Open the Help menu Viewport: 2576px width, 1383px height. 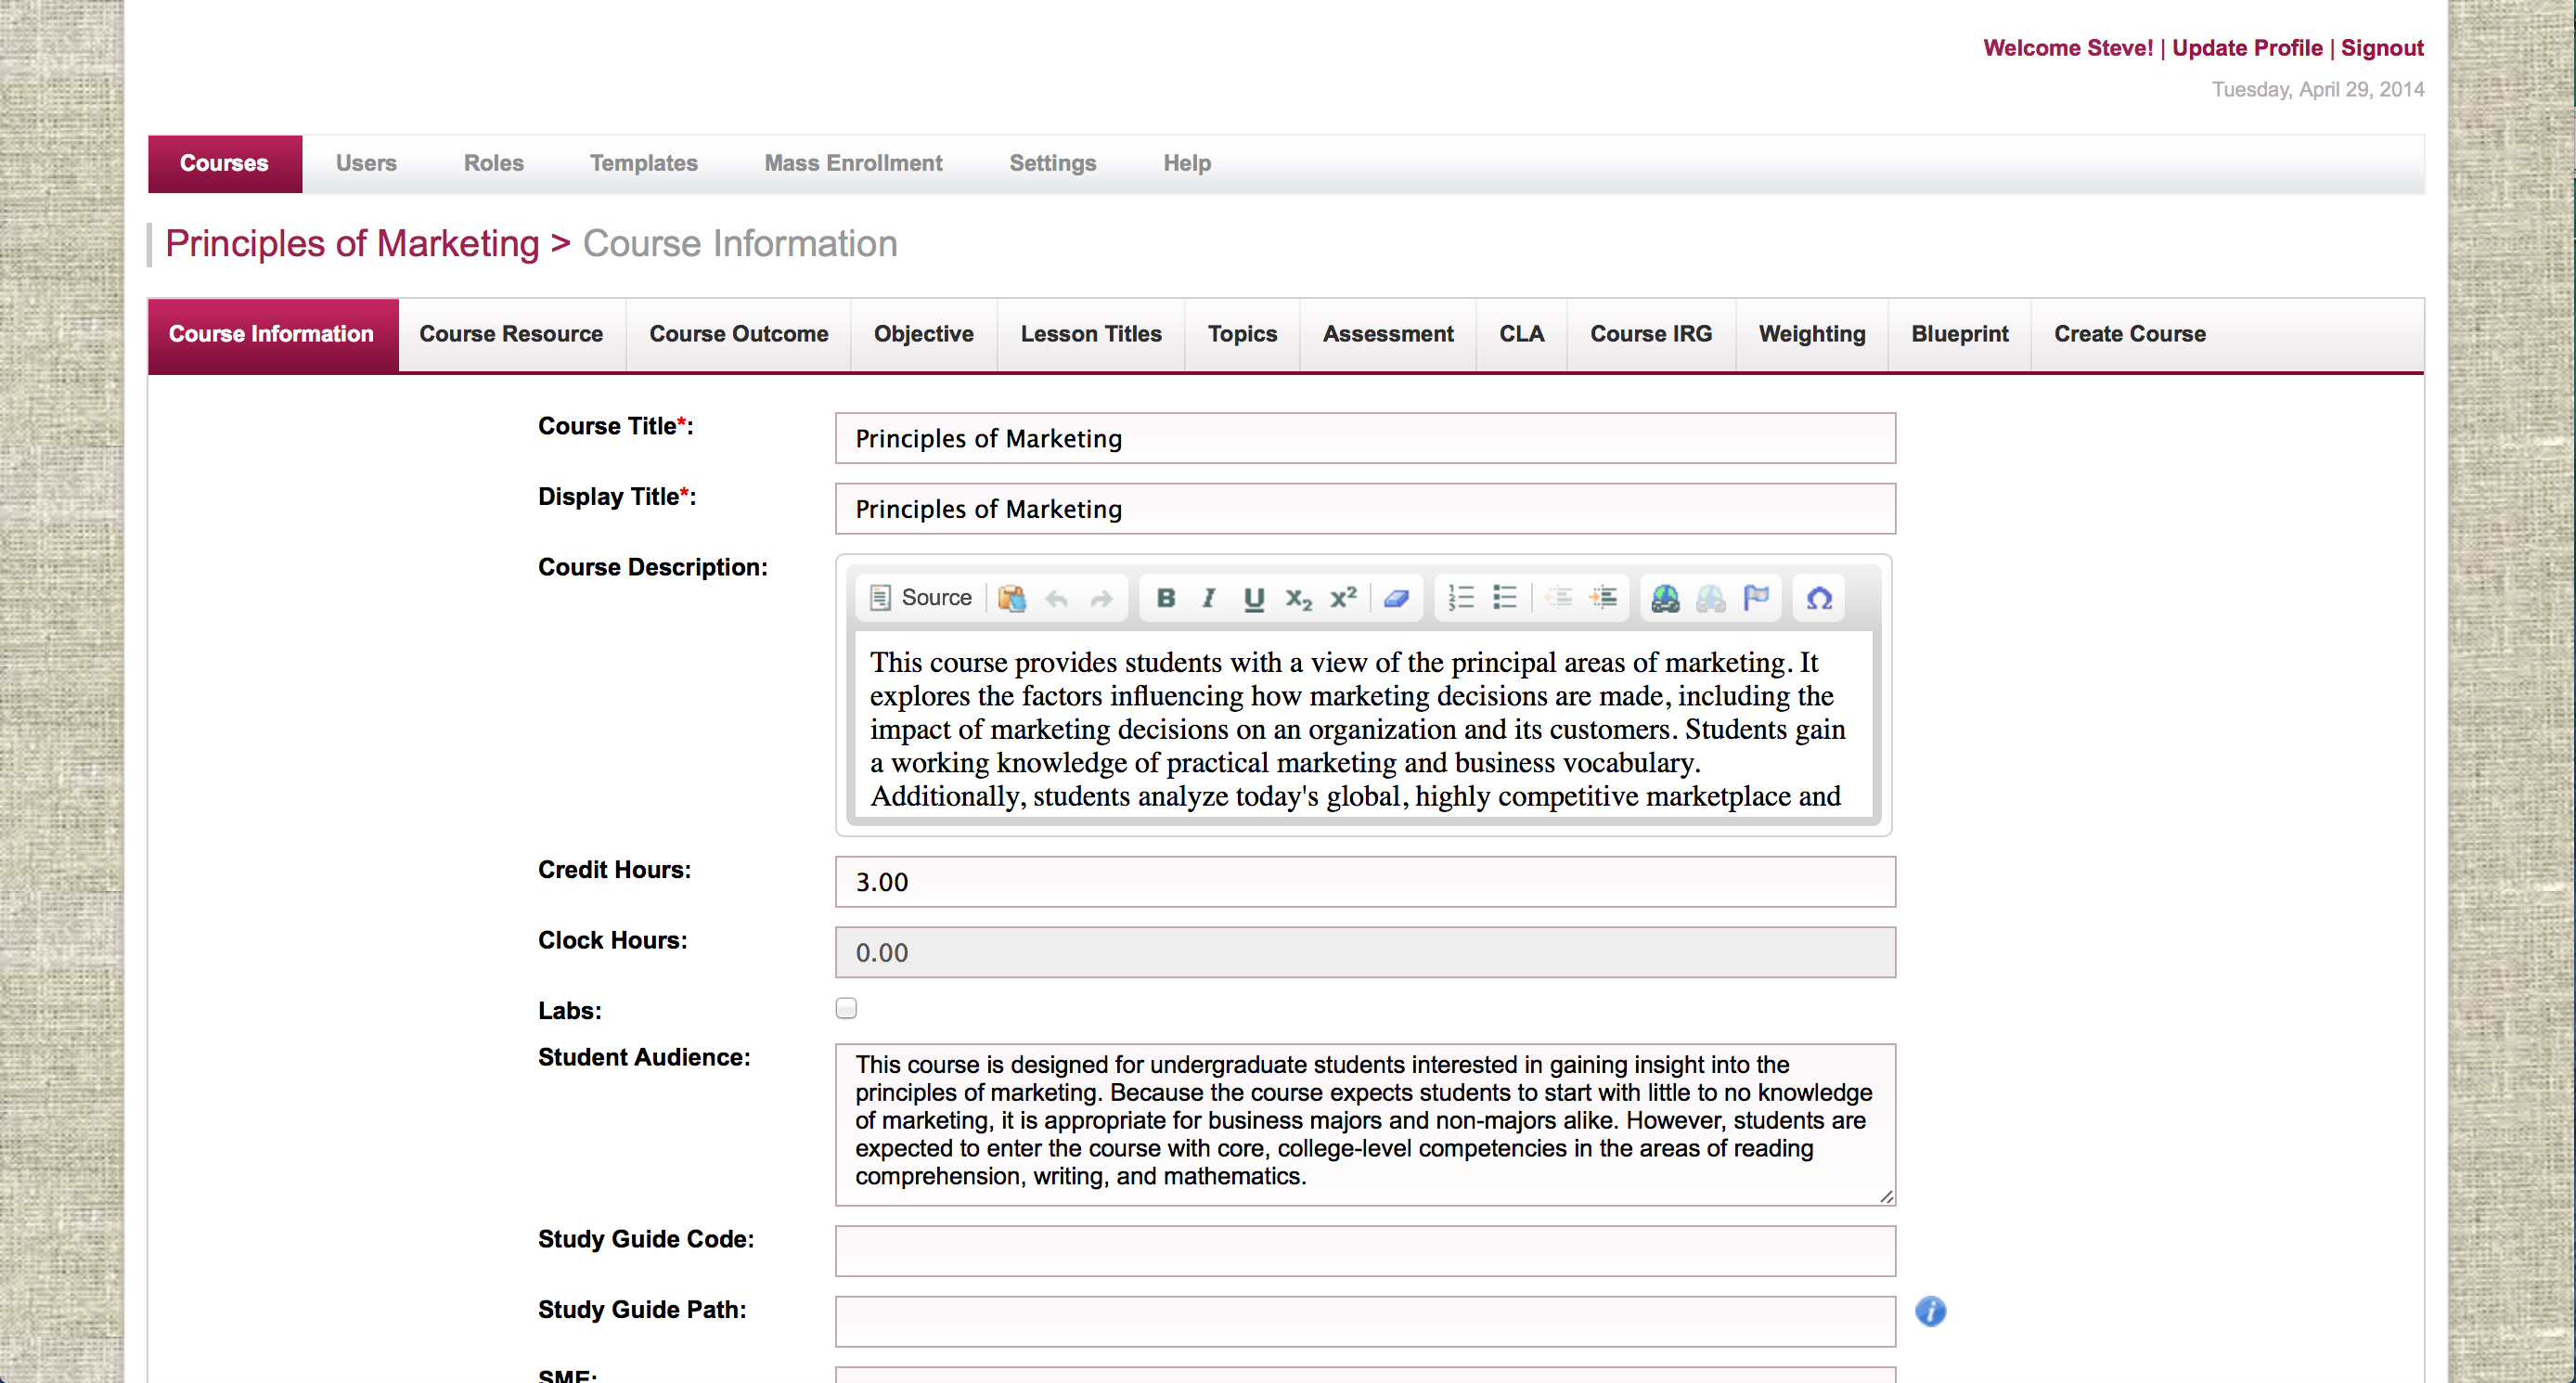(x=1187, y=163)
